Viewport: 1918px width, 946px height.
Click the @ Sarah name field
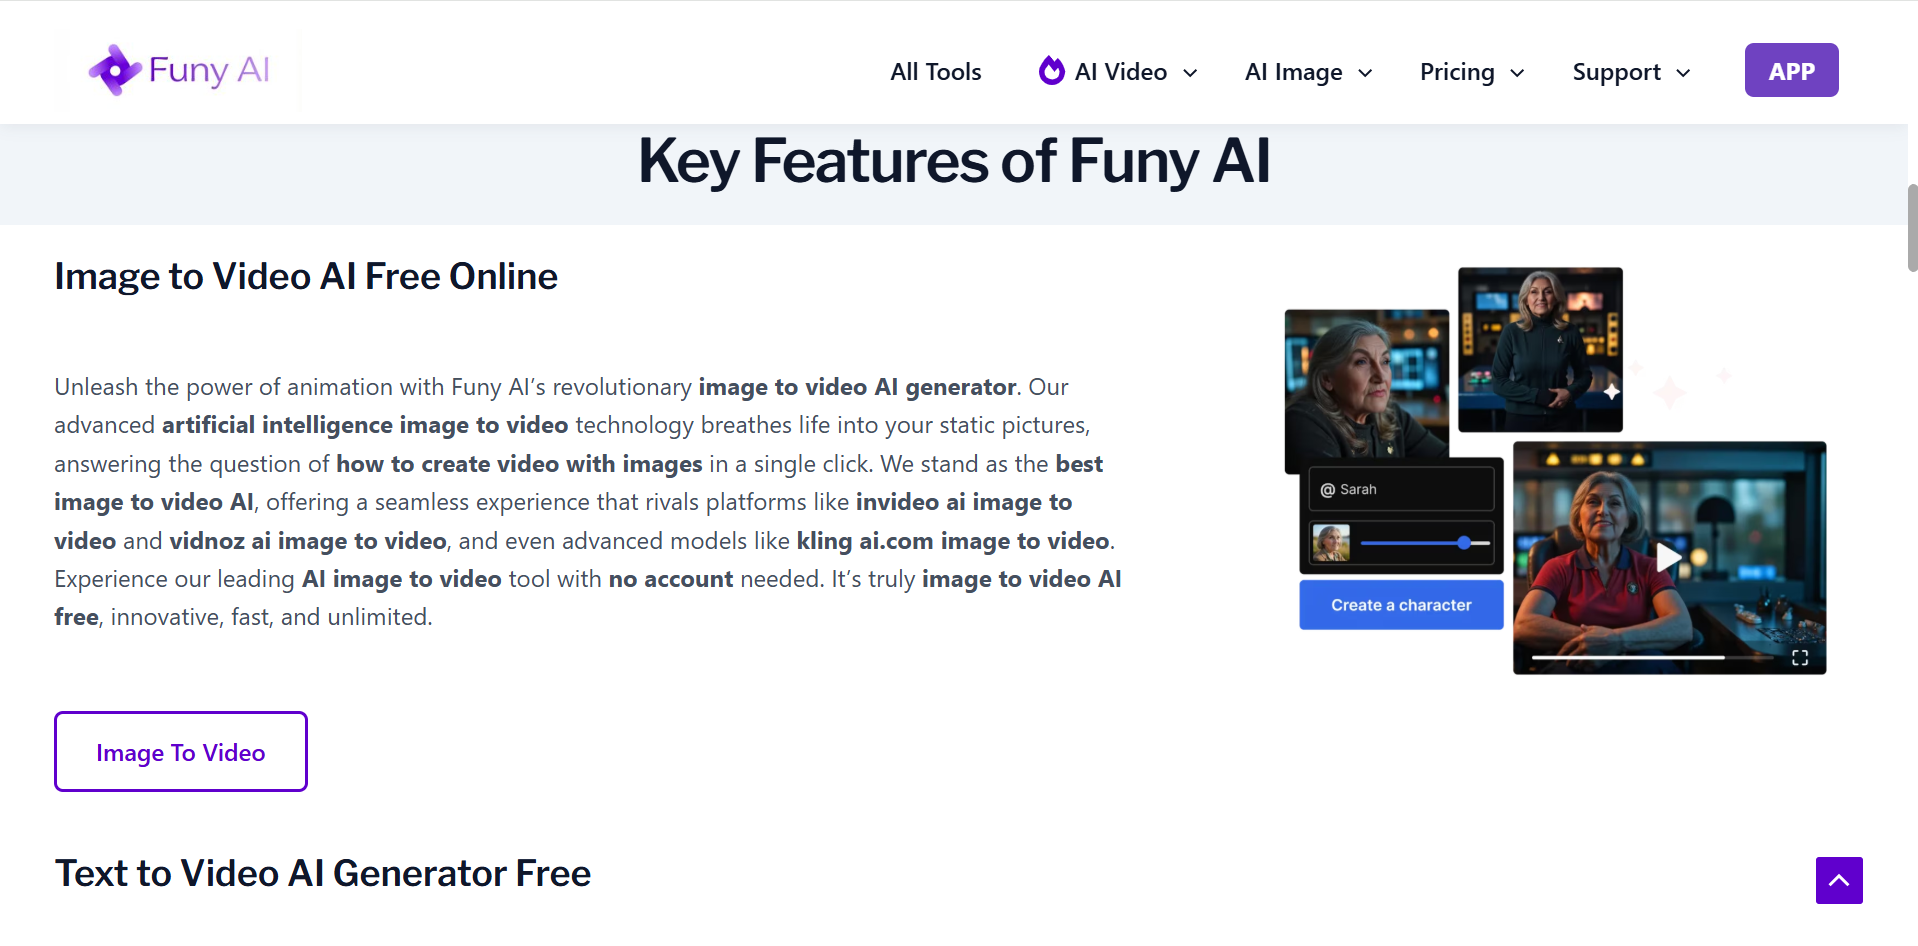[1401, 489]
